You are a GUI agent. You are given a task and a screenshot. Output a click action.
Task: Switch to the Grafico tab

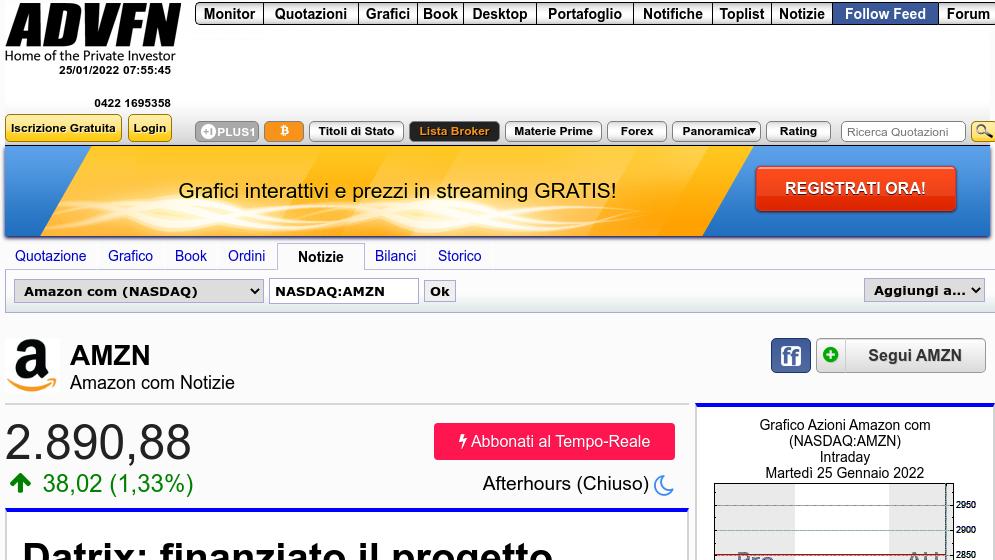(130, 256)
